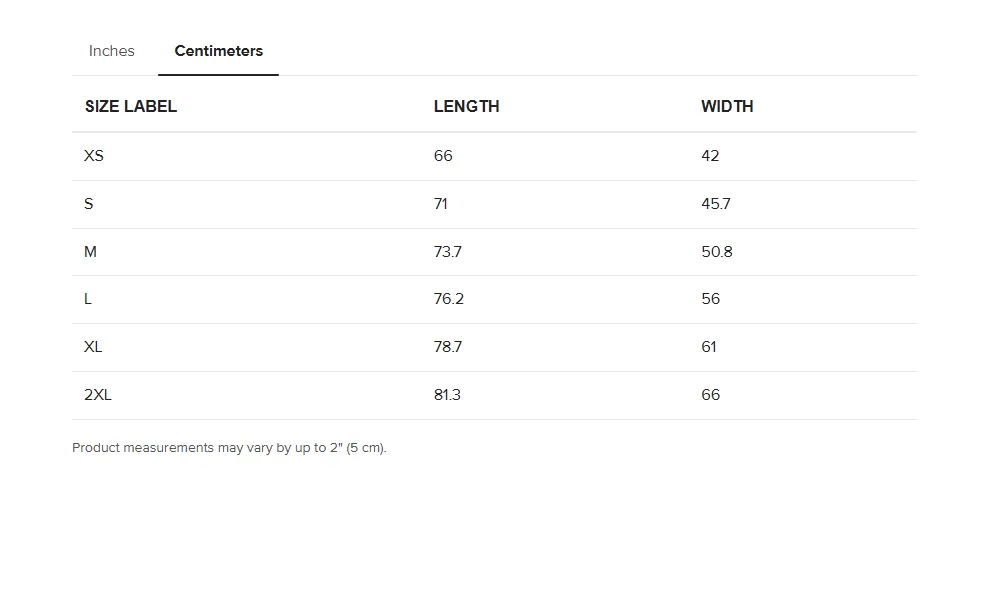The width and height of the screenshot is (1000, 600).
Task: Click the S size label row
Action: 89,204
